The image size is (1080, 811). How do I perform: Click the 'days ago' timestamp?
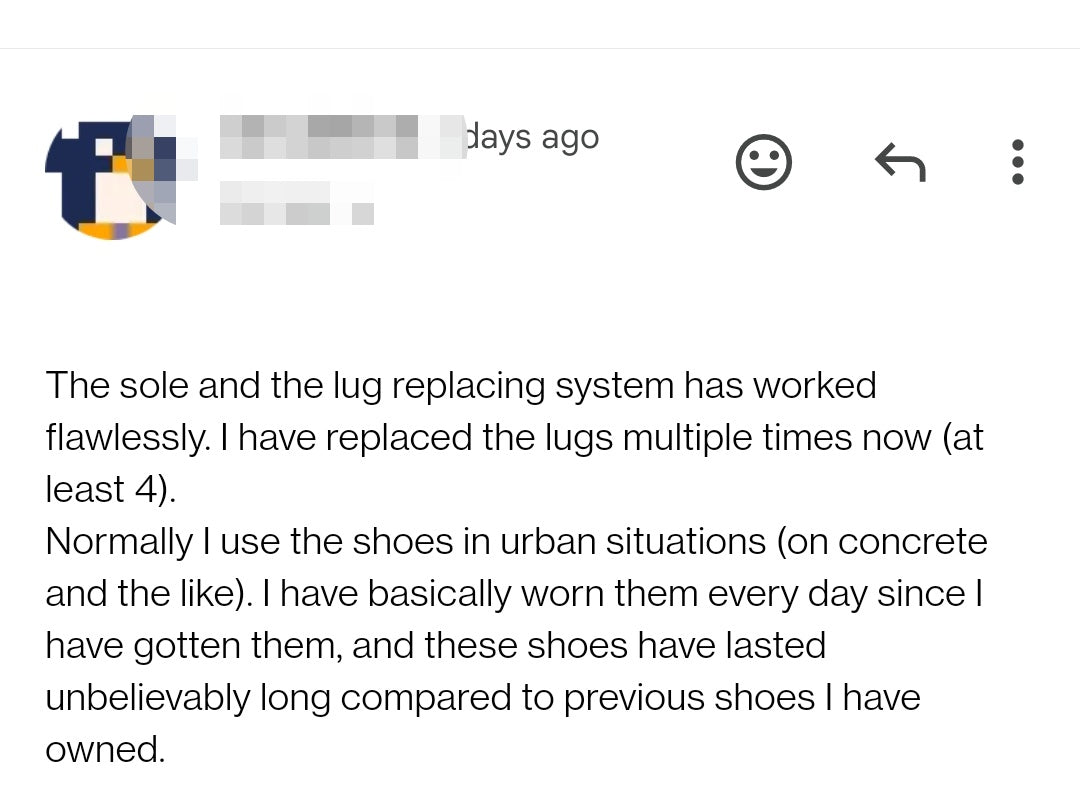click(x=533, y=138)
